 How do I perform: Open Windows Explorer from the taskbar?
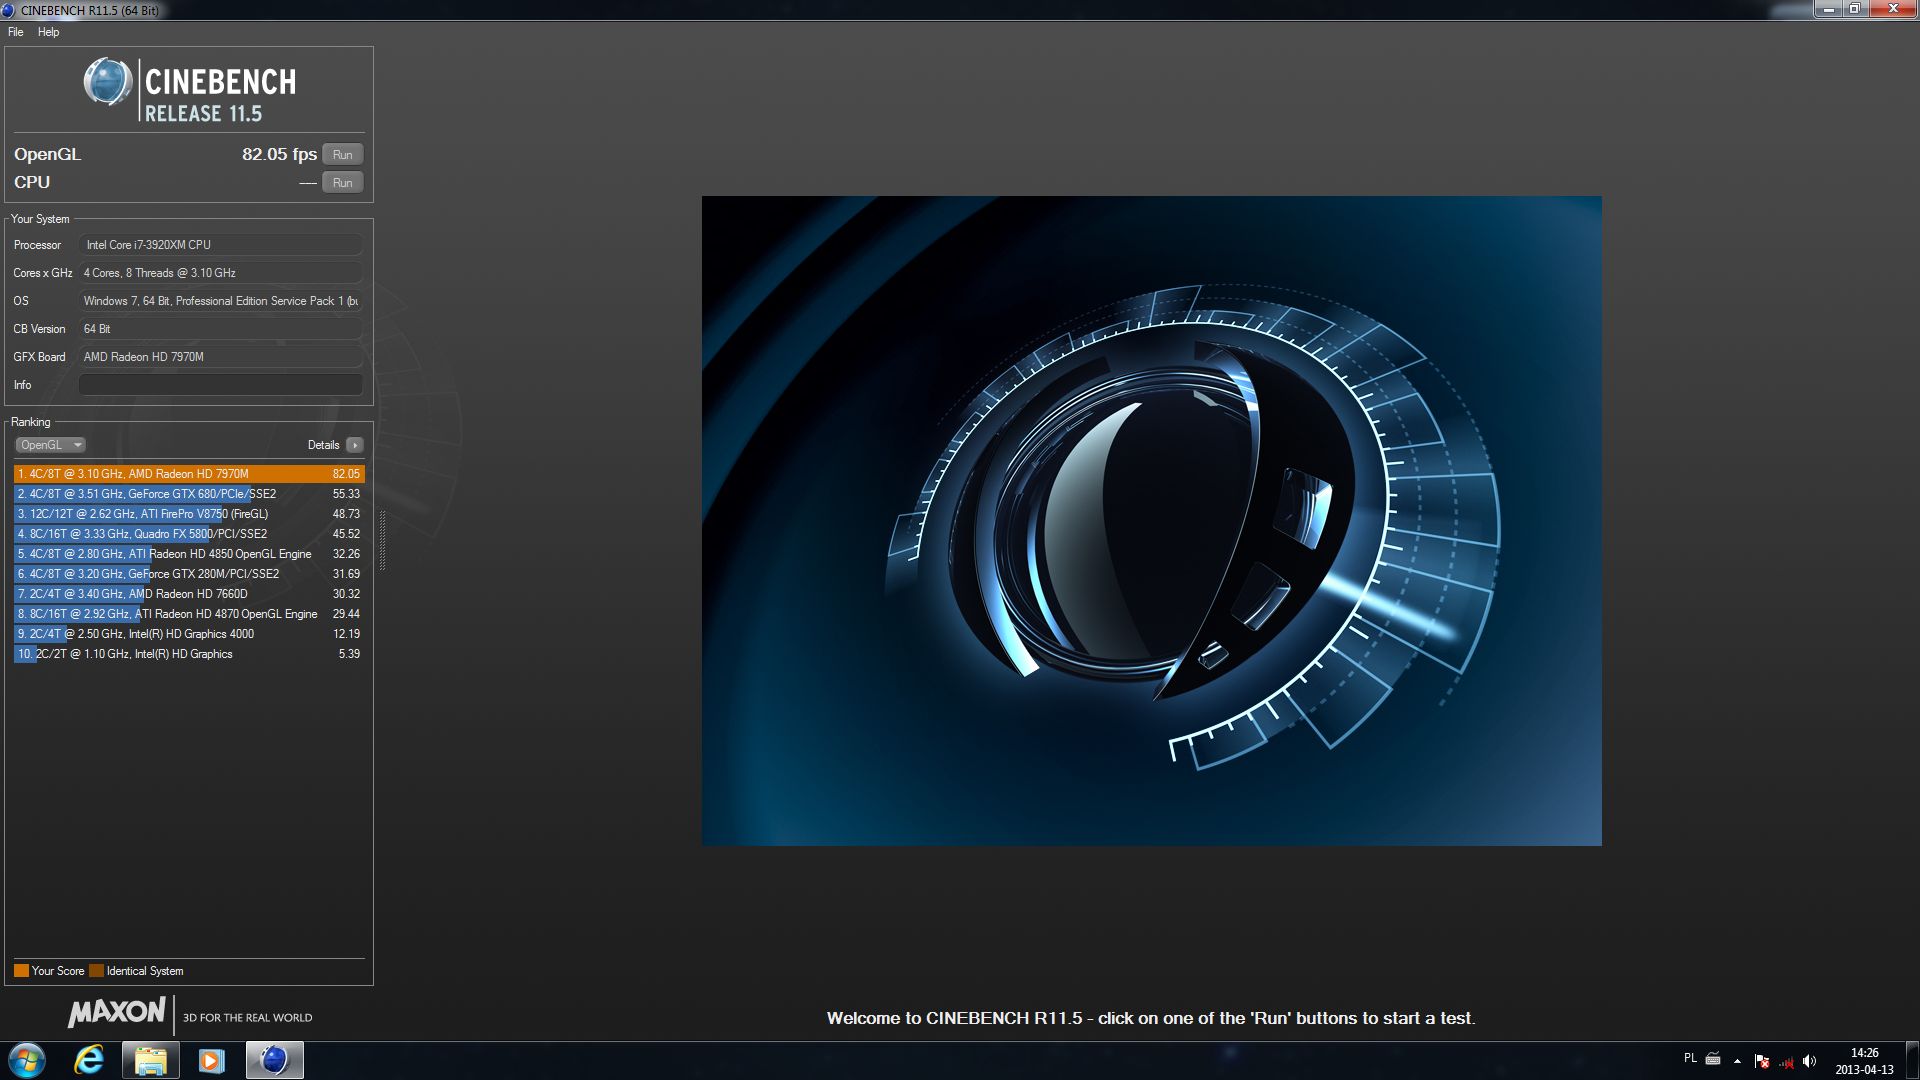click(150, 1060)
